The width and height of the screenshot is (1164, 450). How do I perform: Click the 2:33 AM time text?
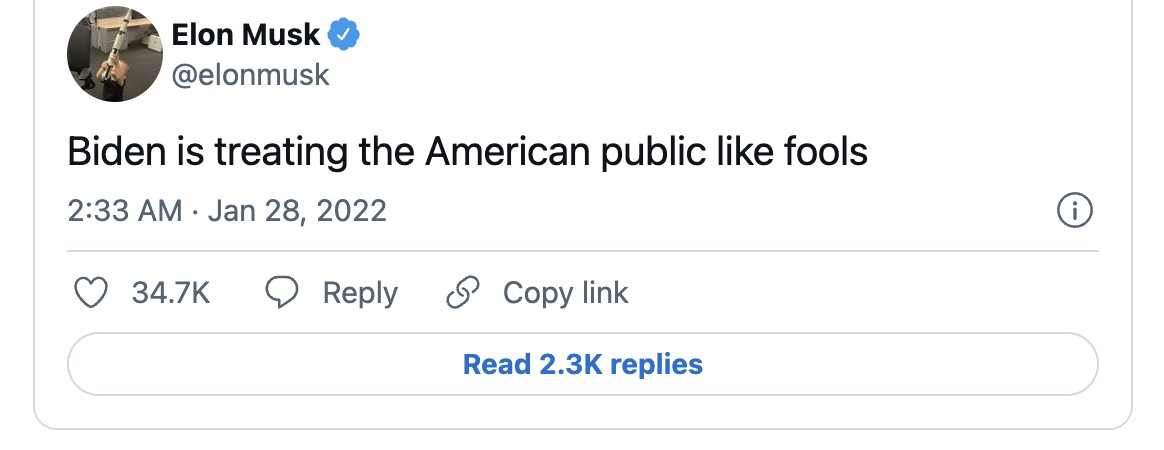tap(125, 211)
